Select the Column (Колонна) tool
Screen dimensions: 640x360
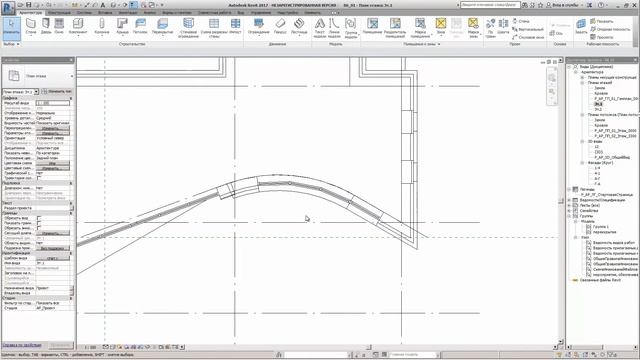tap(102, 27)
